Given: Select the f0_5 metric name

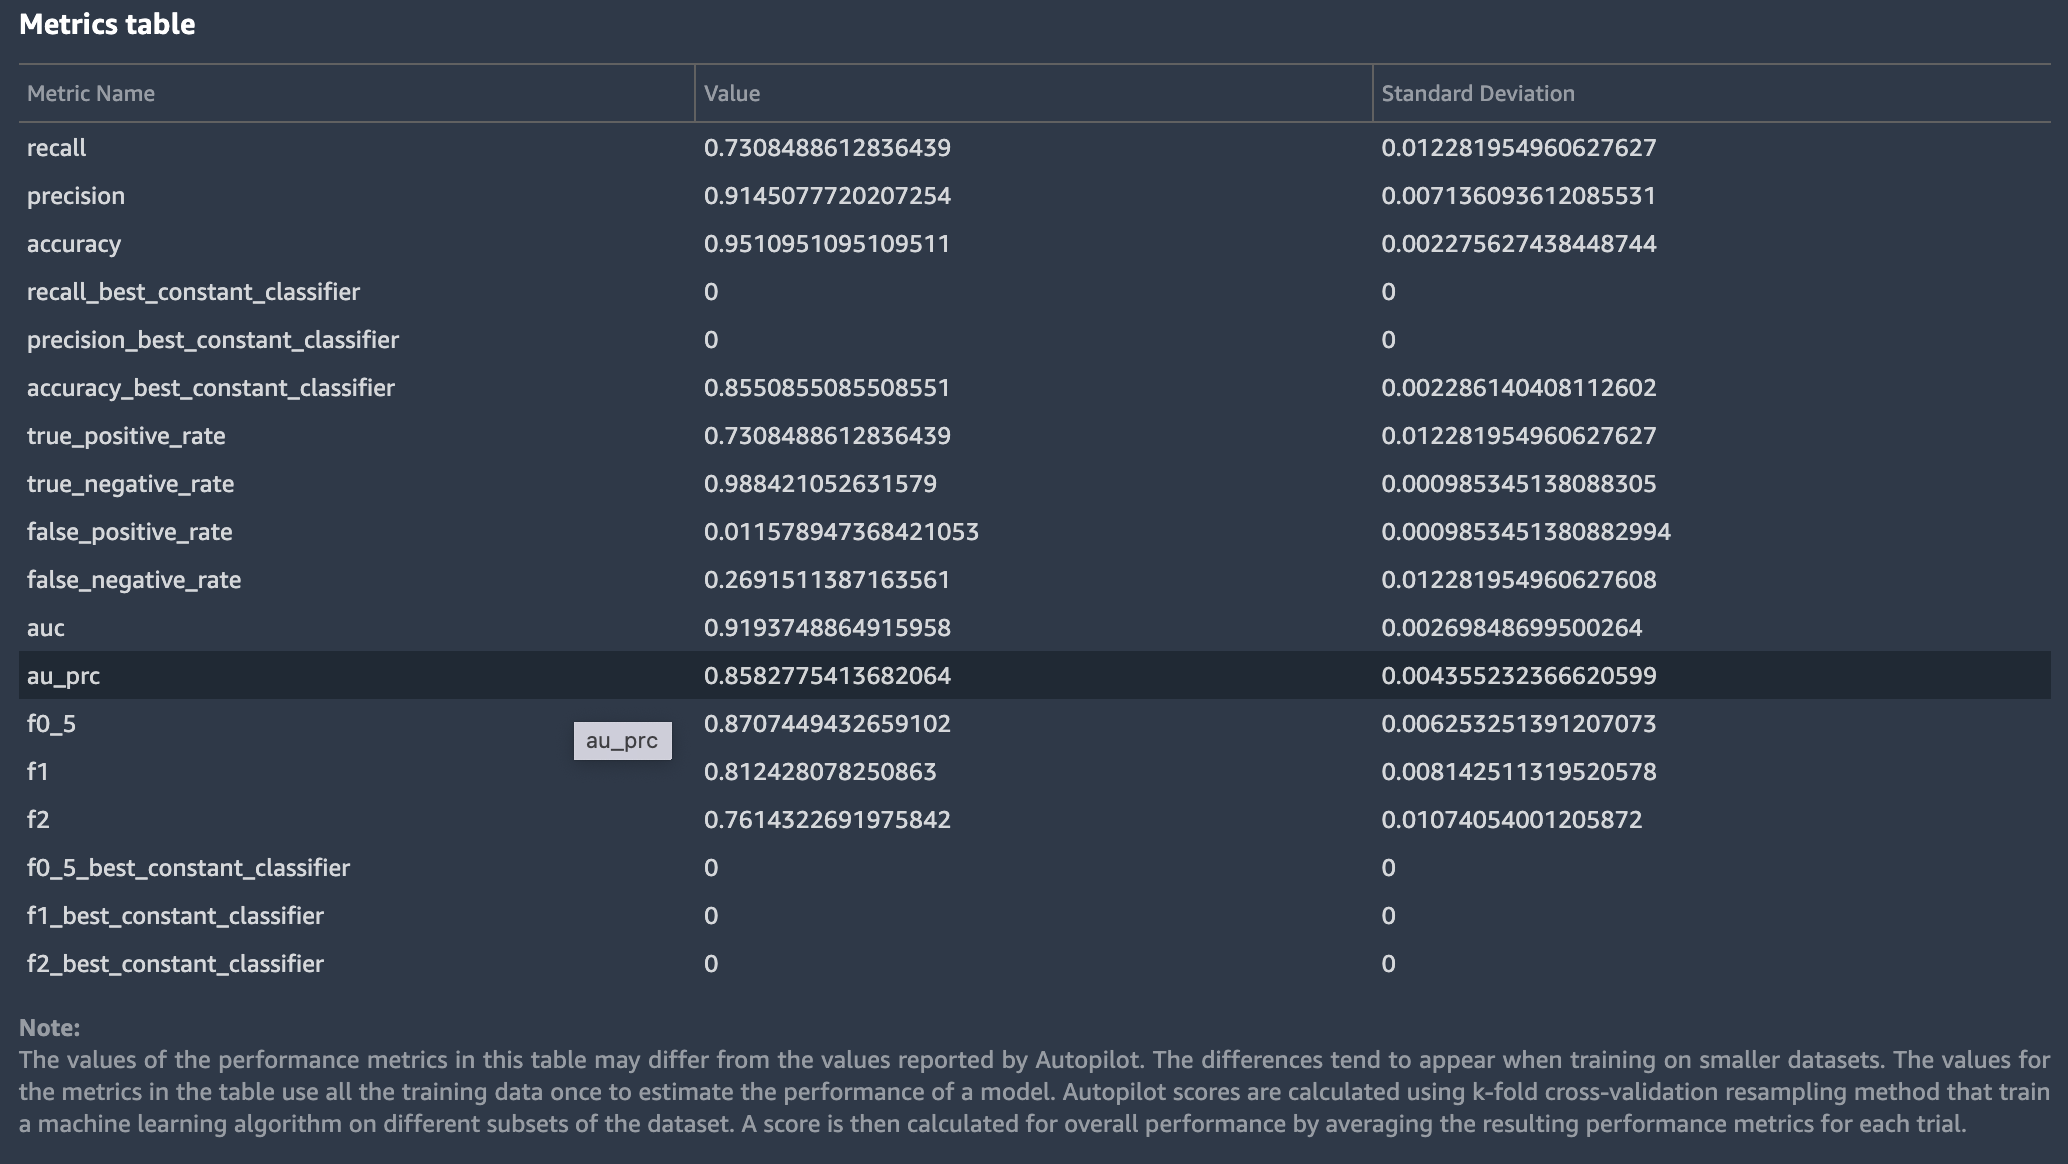Looking at the screenshot, I should coord(51,724).
